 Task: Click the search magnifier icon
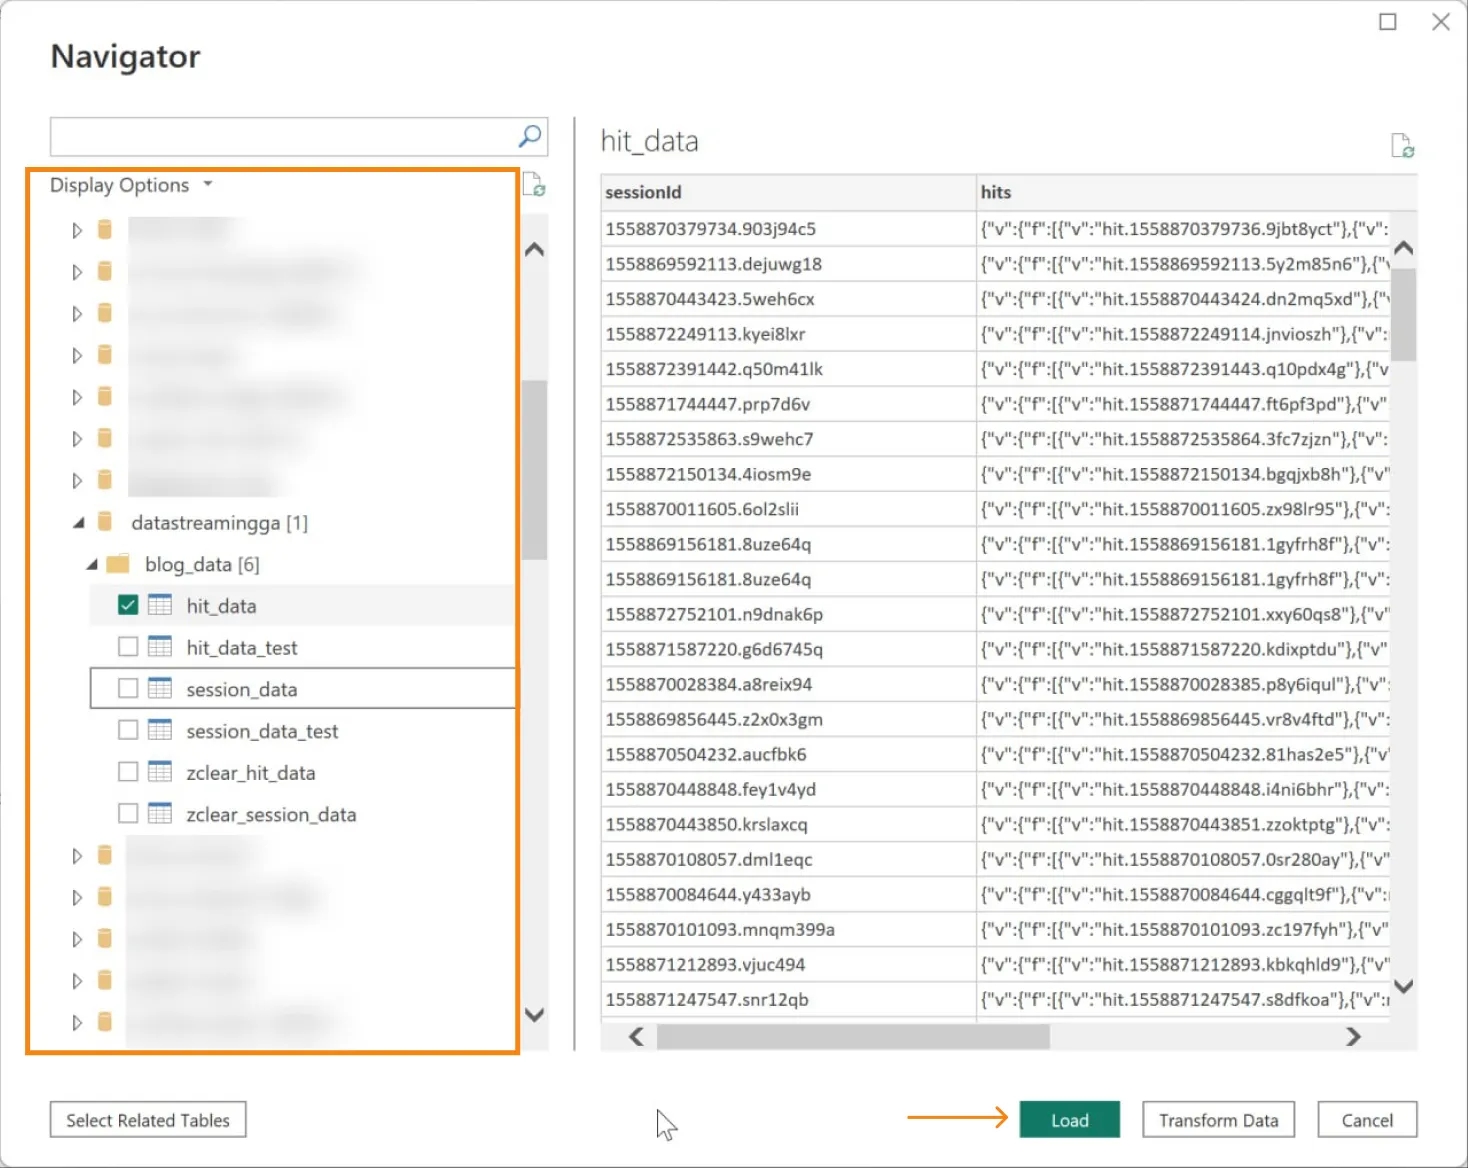click(530, 136)
